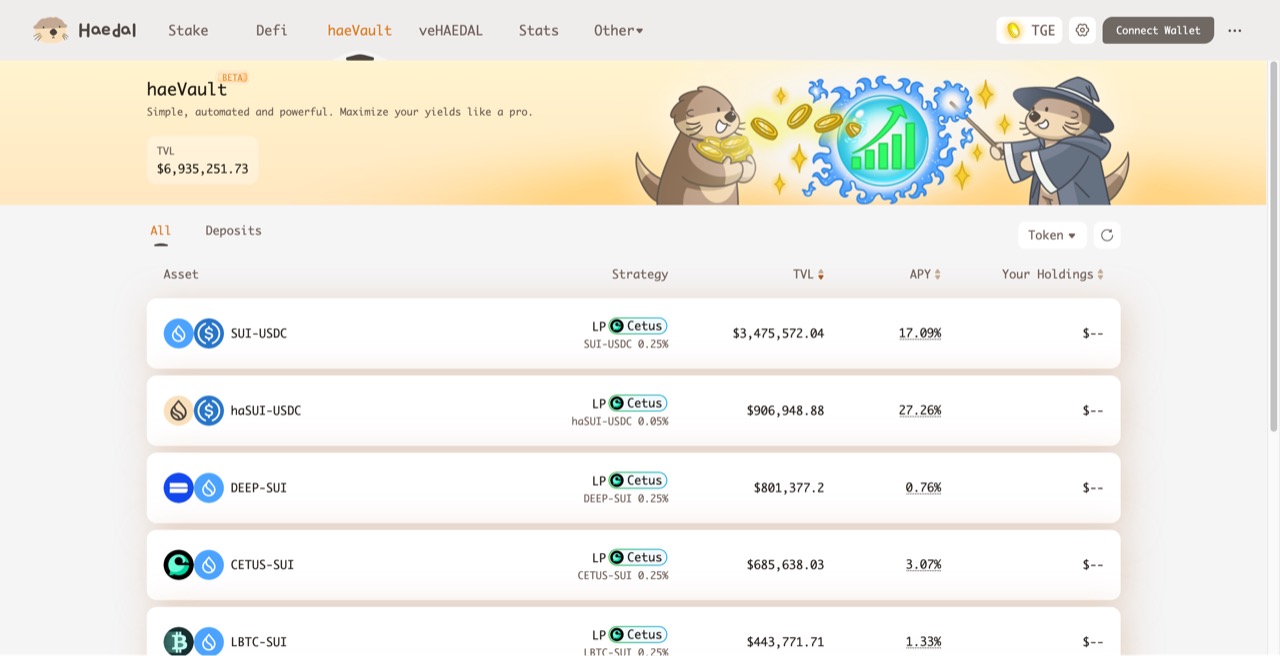
Task: Open the Stats page
Action: pyautogui.click(x=538, y=30)
